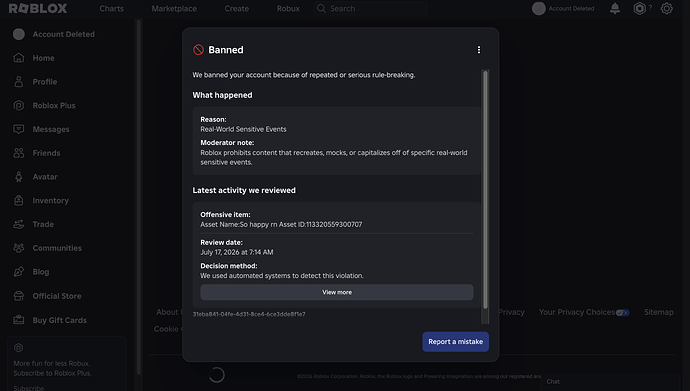Viewport: 690px width, 391px height.
Task: Click the 'What happened' heading
Action: pyautogui.click(x=222, y=95)
